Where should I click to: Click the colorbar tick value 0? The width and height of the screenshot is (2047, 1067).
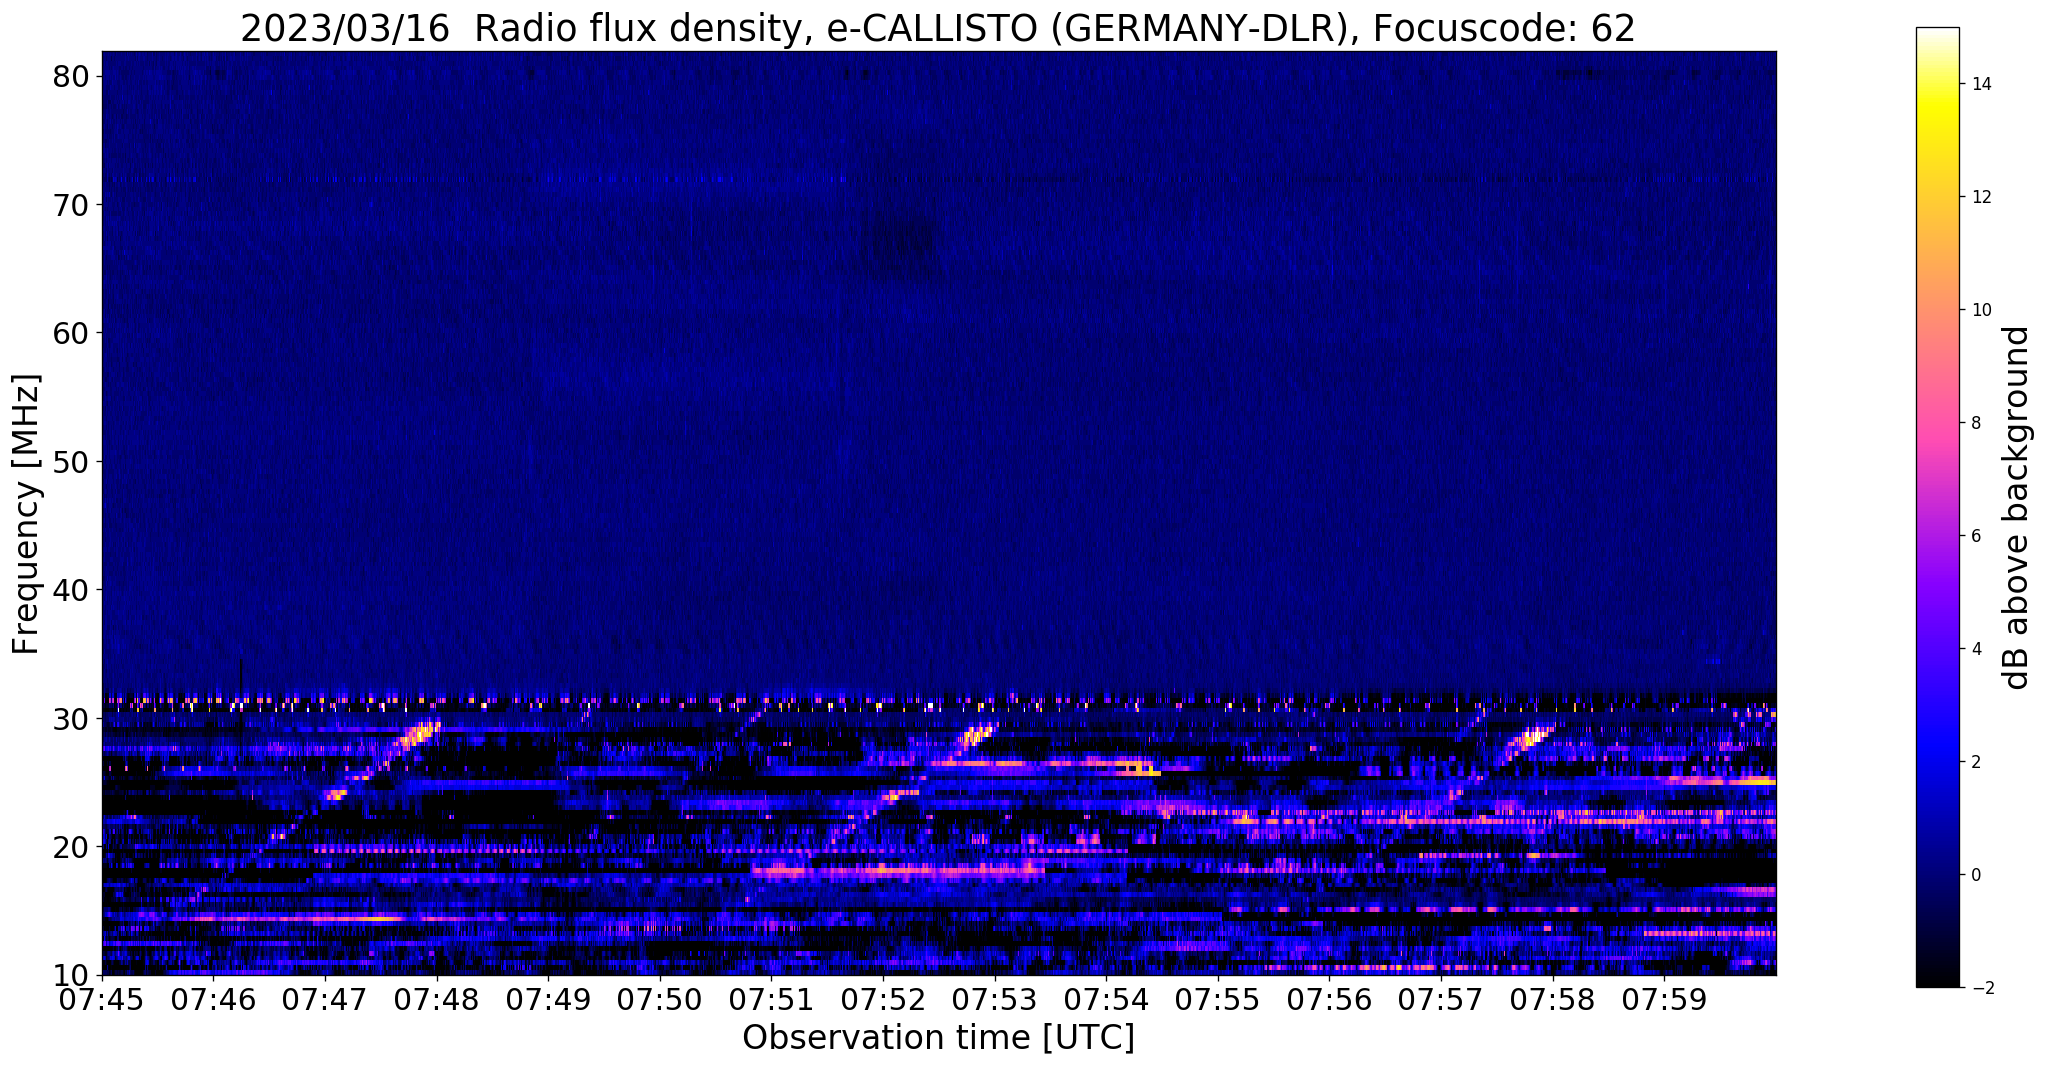pyautogui.click(x=1975, y=876)
